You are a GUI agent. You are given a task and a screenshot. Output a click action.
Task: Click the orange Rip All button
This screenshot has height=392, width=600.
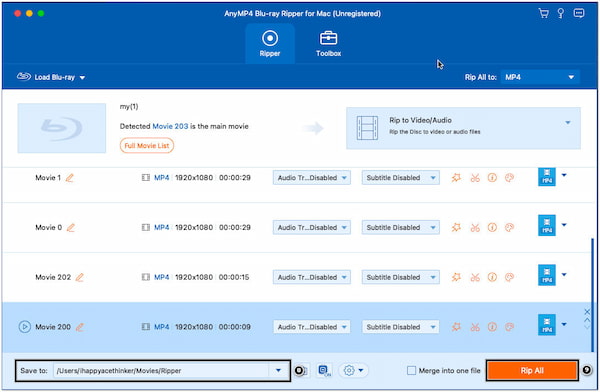[532, 371]
